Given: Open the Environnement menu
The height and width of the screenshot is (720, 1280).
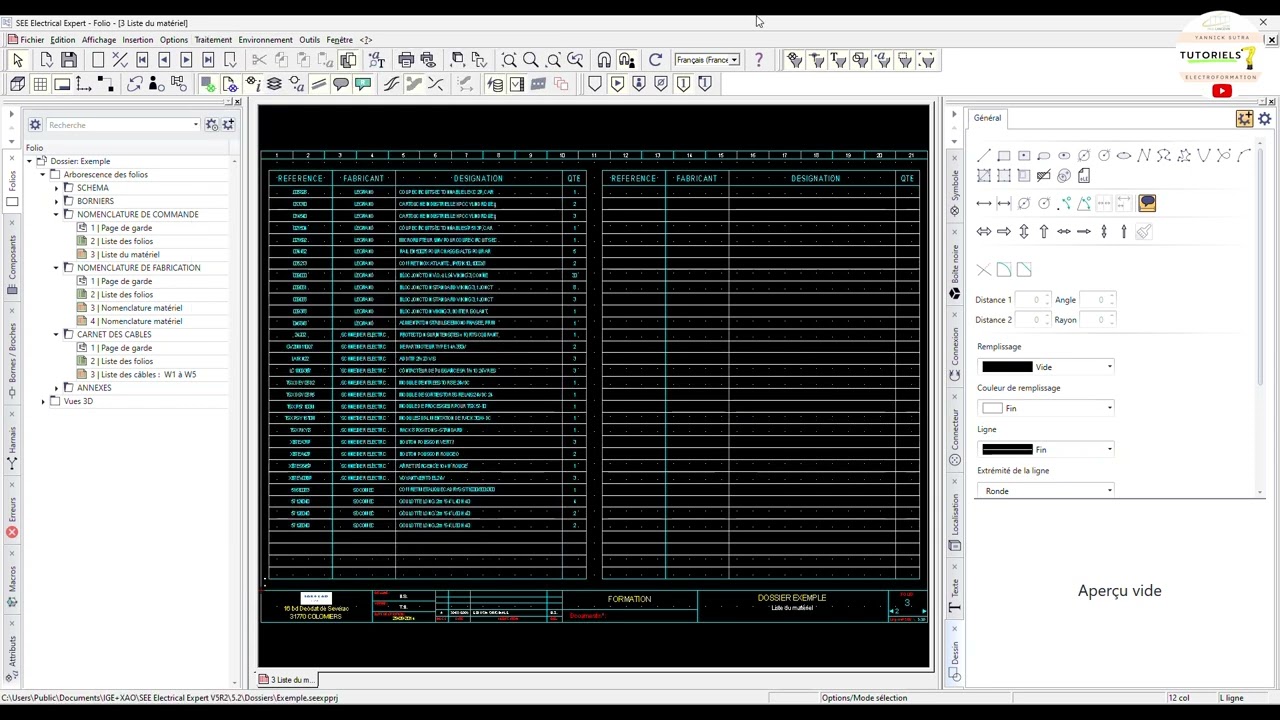Looking at the screenshot, I should (265, 40).
